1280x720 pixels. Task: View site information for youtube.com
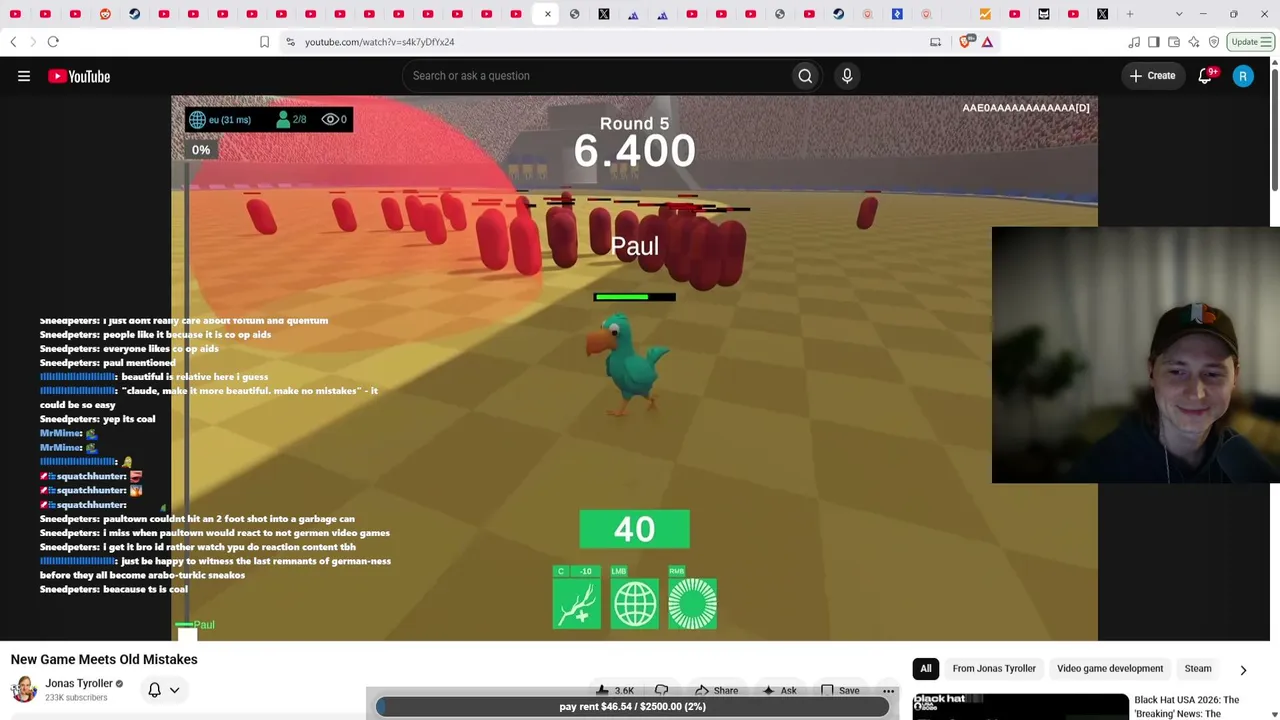[290, 42]
